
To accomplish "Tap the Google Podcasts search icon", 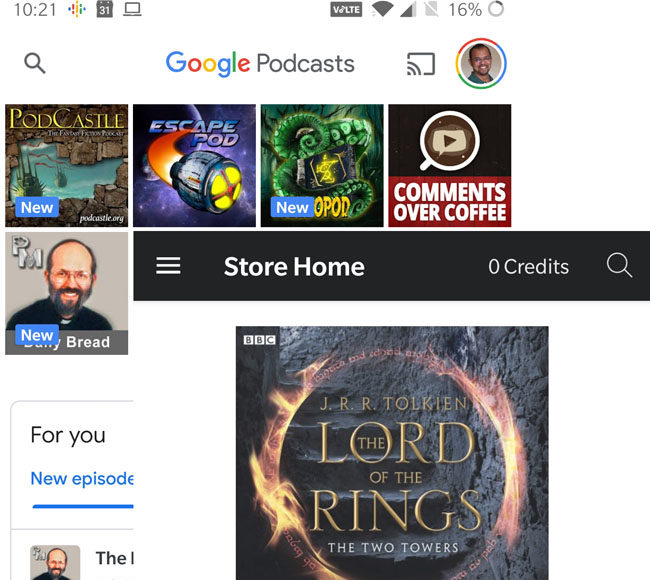I will pyautogui.click(x=35, y=64).
